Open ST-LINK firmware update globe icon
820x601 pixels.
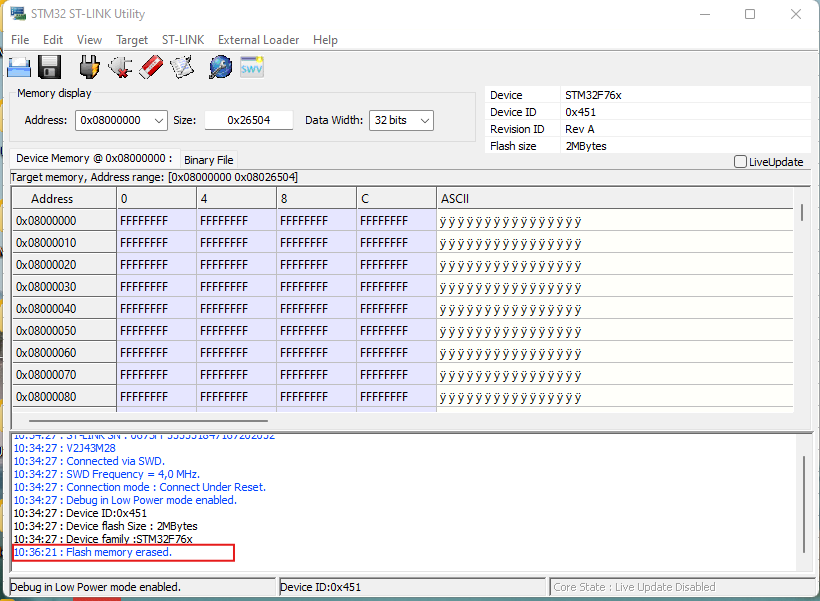click(220, 68)
